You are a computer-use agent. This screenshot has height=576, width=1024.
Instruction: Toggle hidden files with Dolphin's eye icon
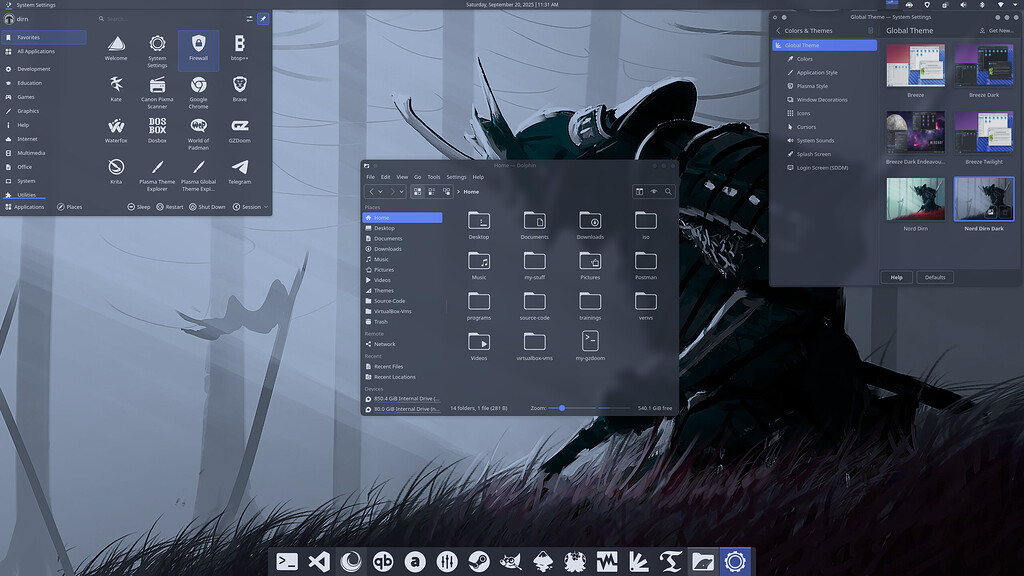[654, 191]
